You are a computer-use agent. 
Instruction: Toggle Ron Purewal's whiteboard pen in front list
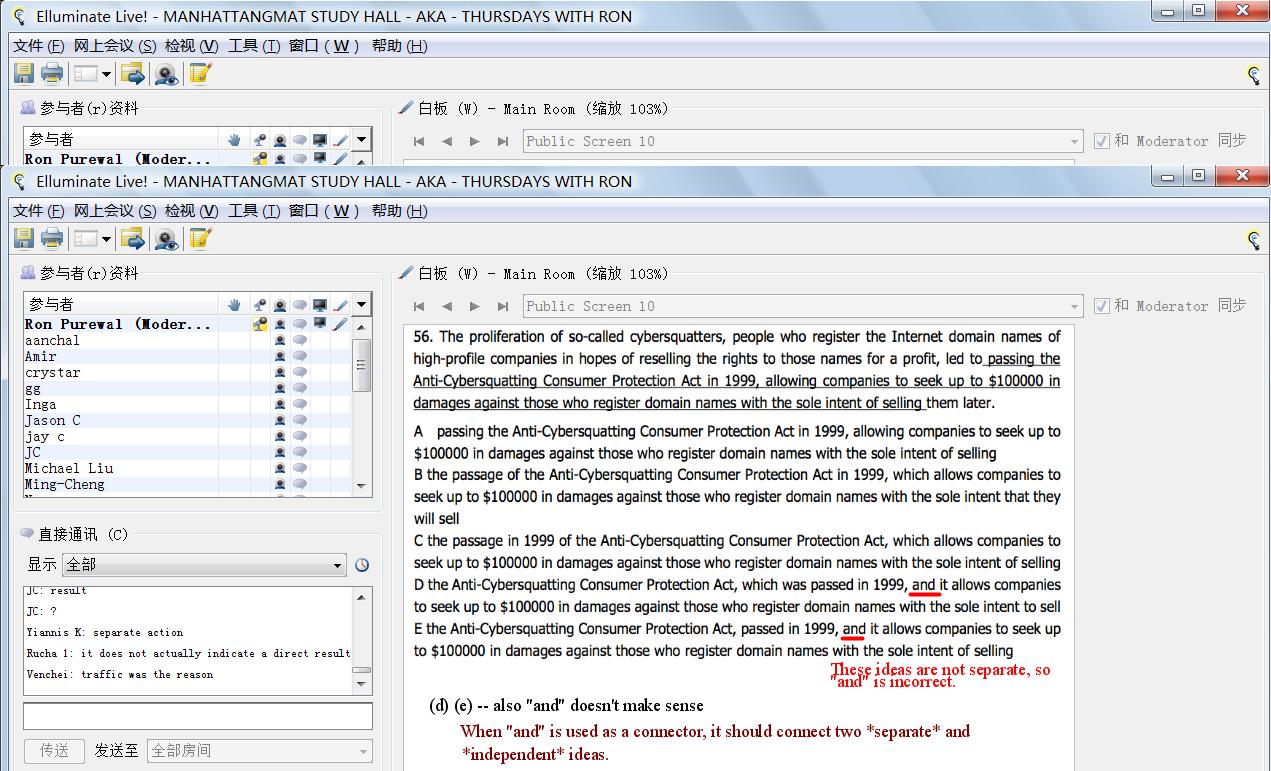pyautogui.click(x=340, y=324)
